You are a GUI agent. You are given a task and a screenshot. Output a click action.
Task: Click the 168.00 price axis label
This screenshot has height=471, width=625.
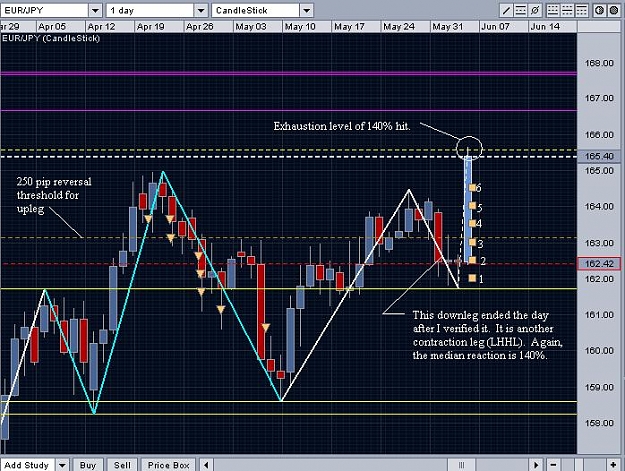(x=599, y=63)
